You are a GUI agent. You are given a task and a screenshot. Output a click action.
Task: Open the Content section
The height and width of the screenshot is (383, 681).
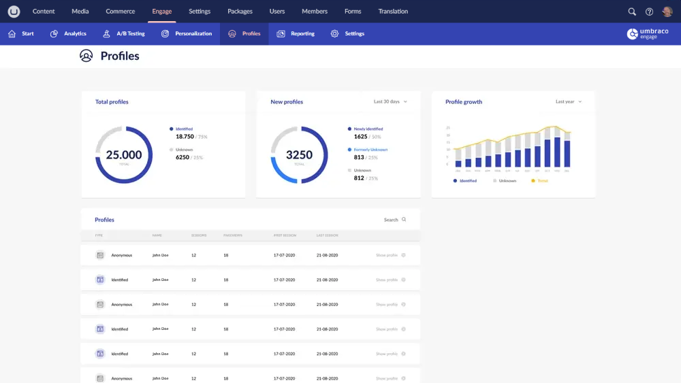[43, 11]
